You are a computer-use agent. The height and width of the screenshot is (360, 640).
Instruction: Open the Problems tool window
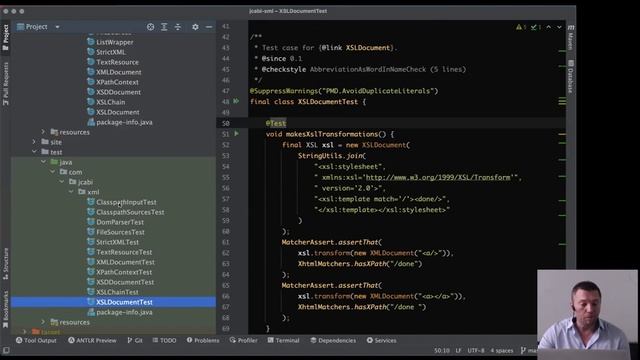pyautogui.click(x=203, y=340)
